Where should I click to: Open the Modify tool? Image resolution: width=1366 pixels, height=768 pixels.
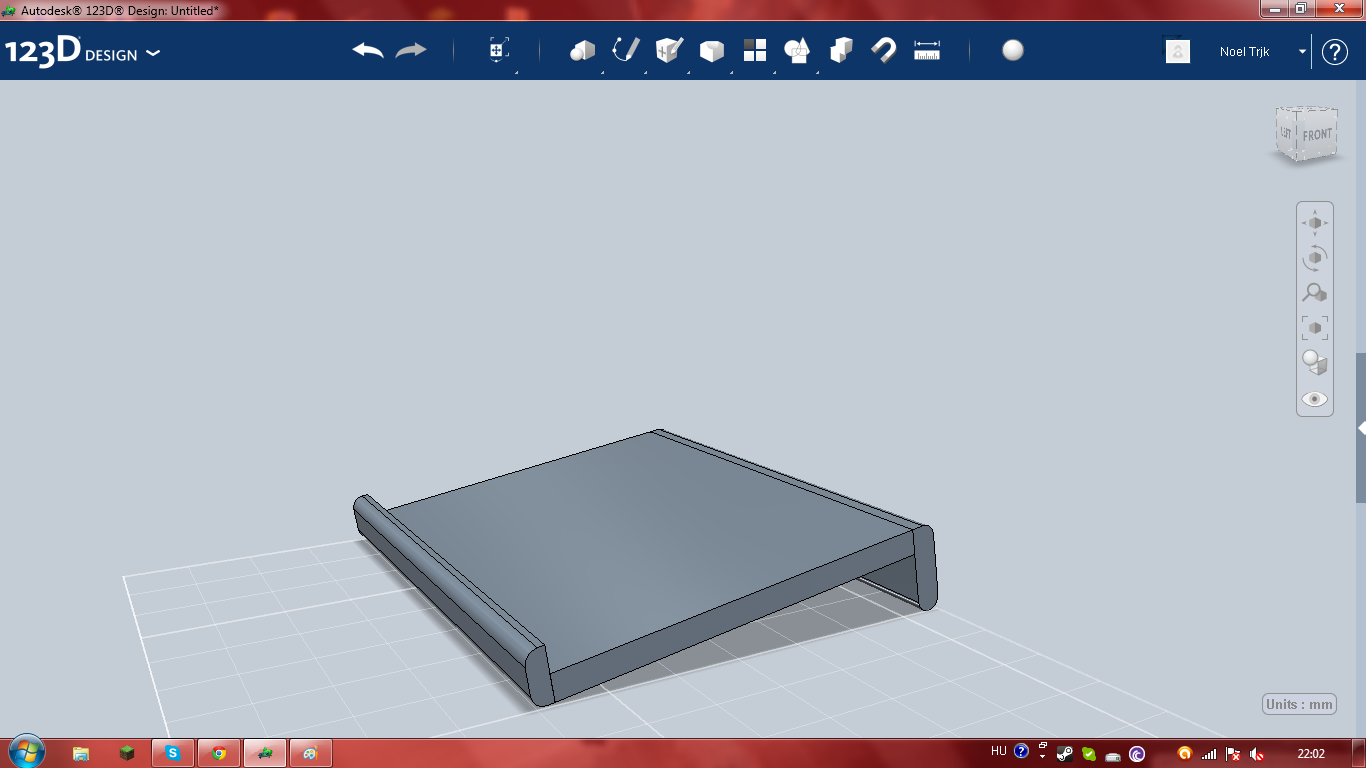point(711,51)
